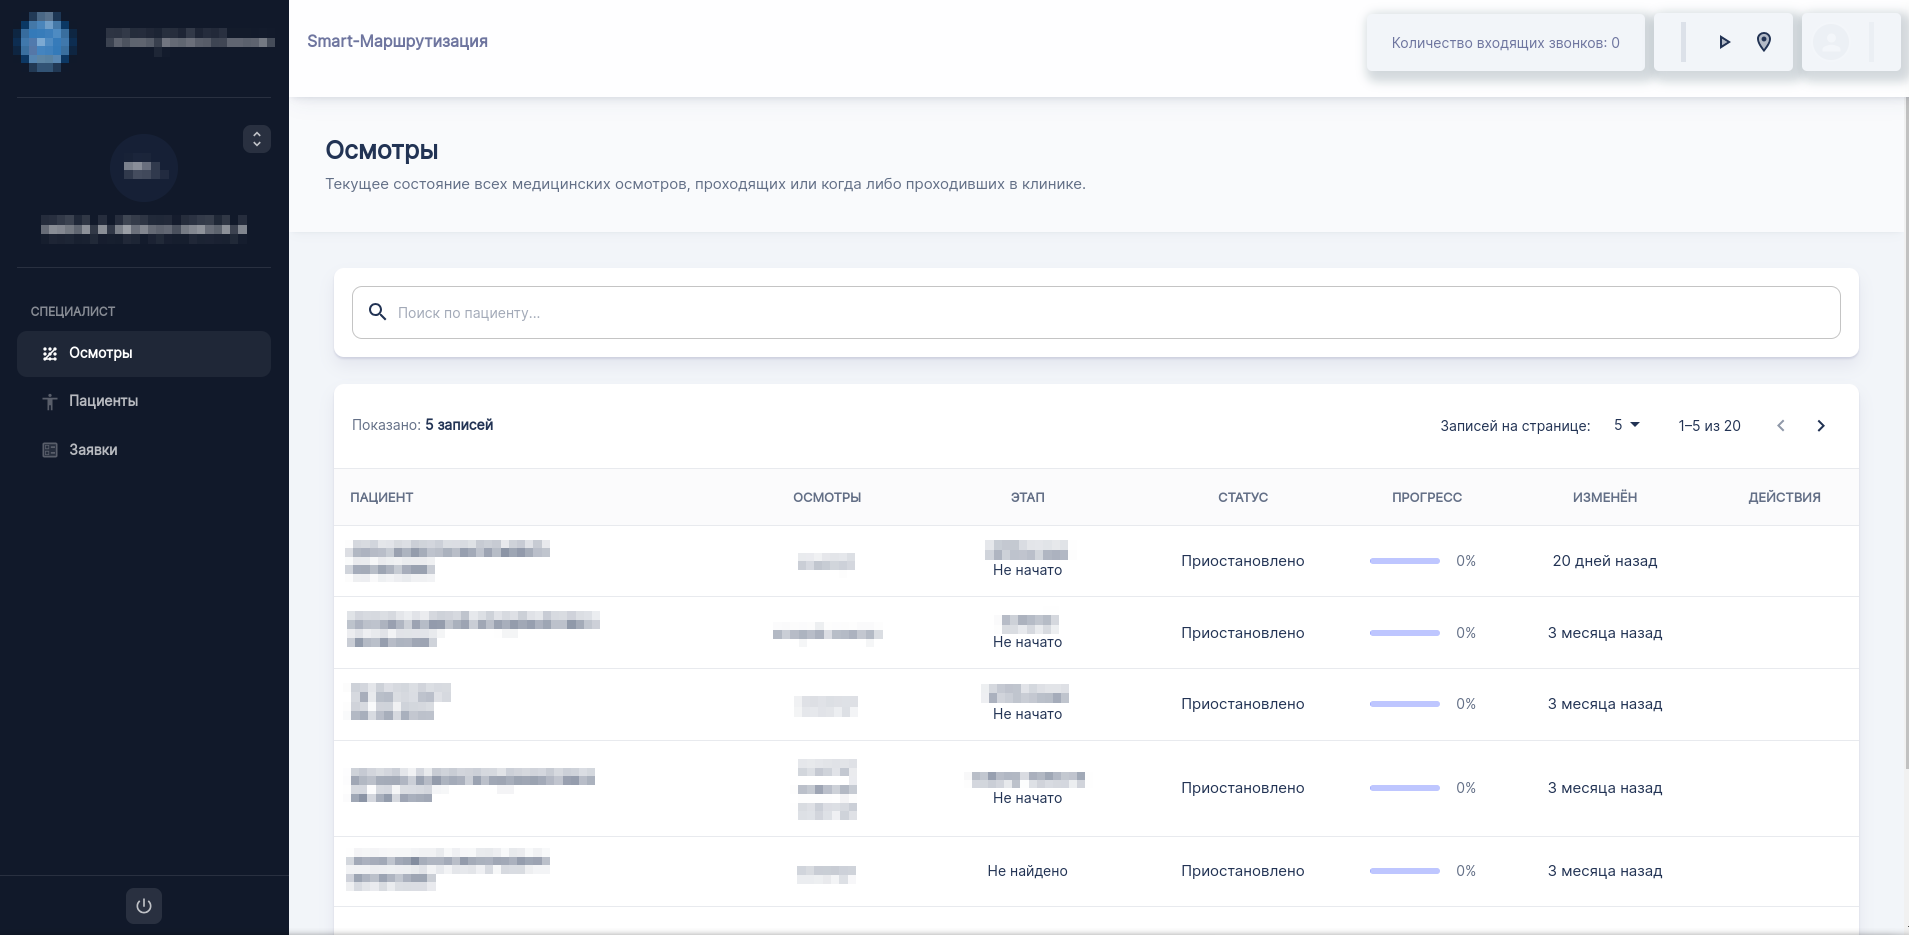
Task: Sort by ИЗМЕНЁН column header
Action: click(1604, 497)
